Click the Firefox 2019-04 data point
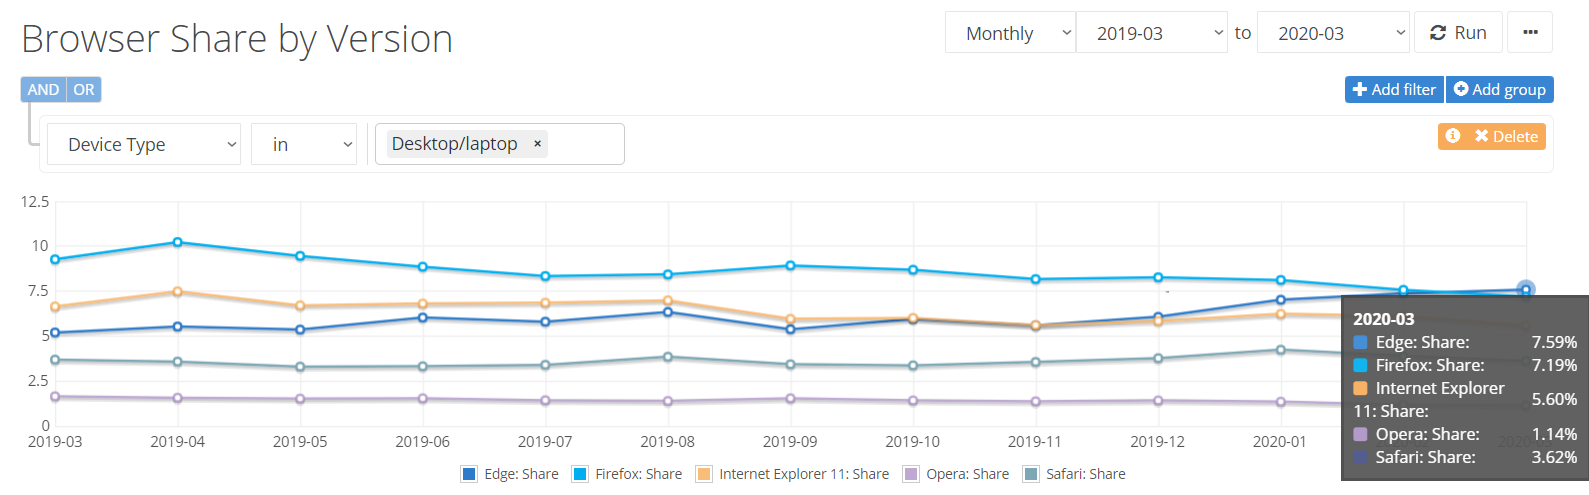1589x495 pixels. pos(177,242)
